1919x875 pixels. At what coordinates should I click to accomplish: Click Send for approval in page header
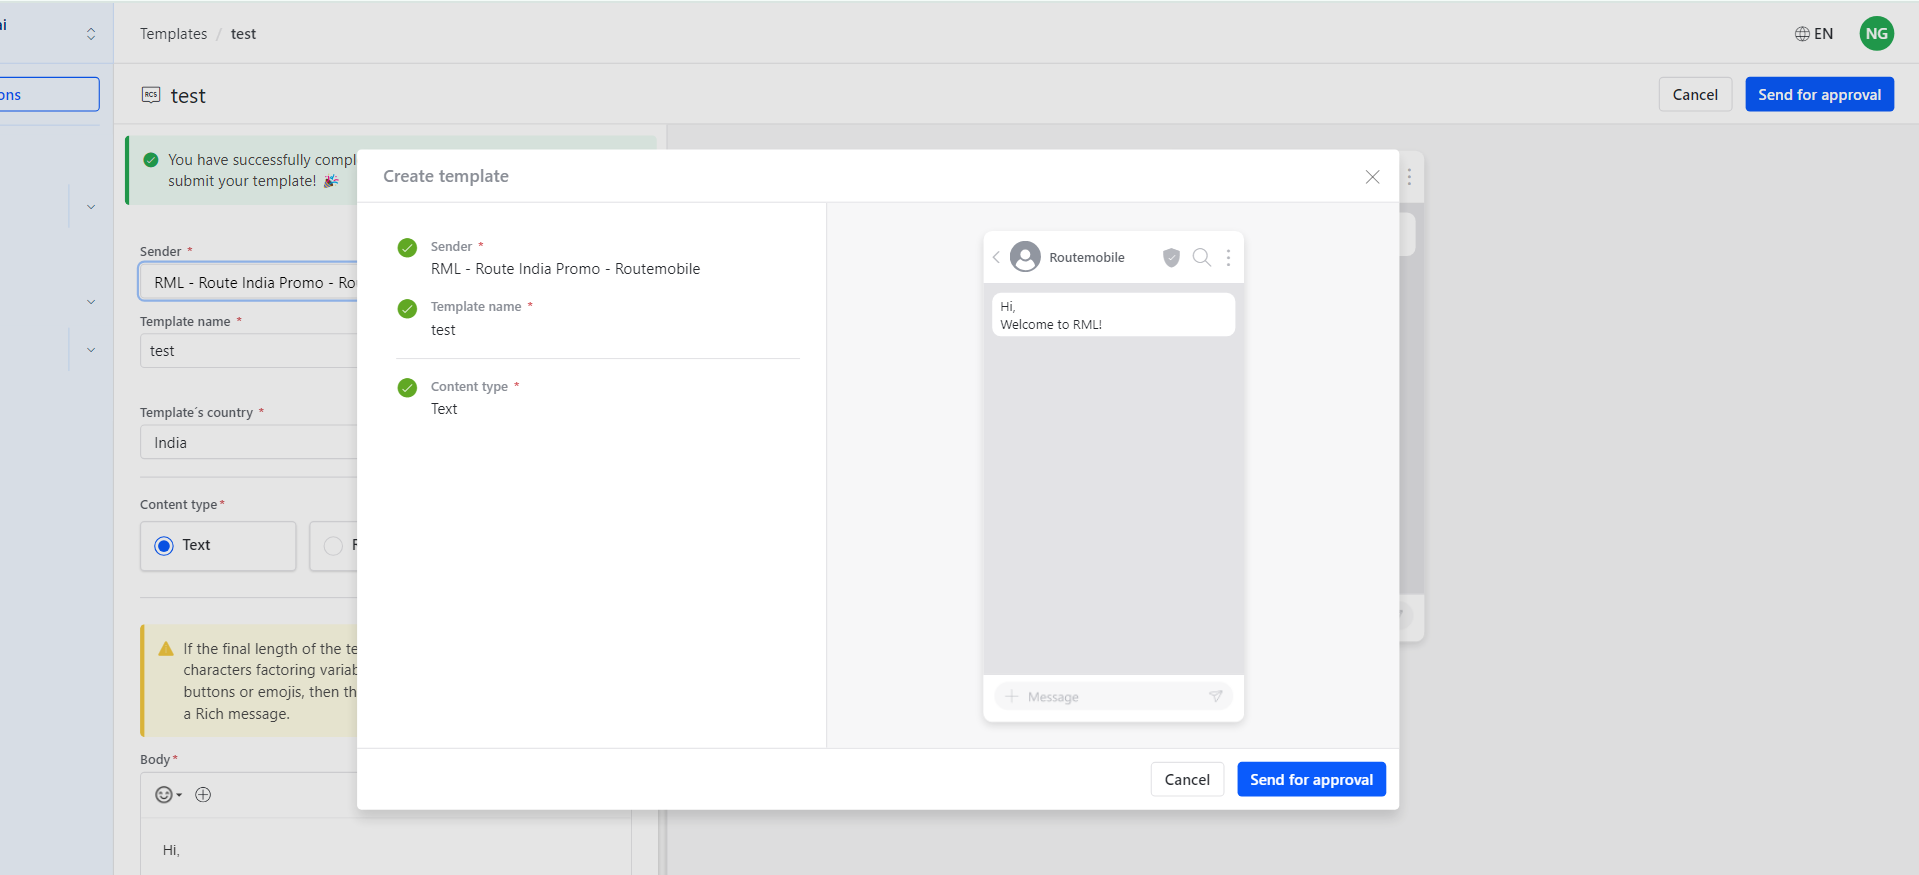(x=1819, y=94)
